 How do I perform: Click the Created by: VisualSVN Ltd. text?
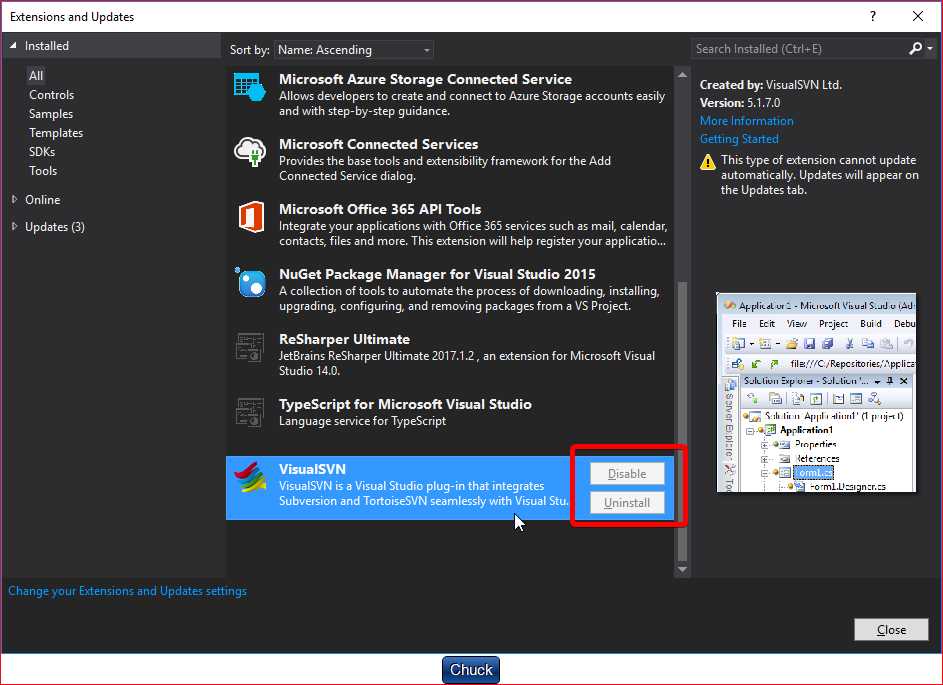(x=770, y=85)
